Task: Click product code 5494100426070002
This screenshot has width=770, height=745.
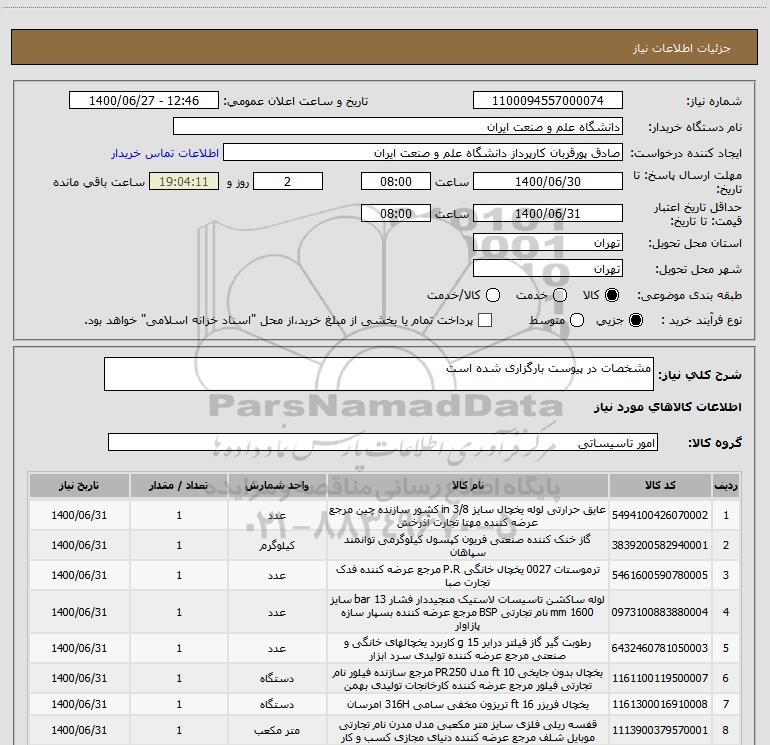Action: pos(660,515)
